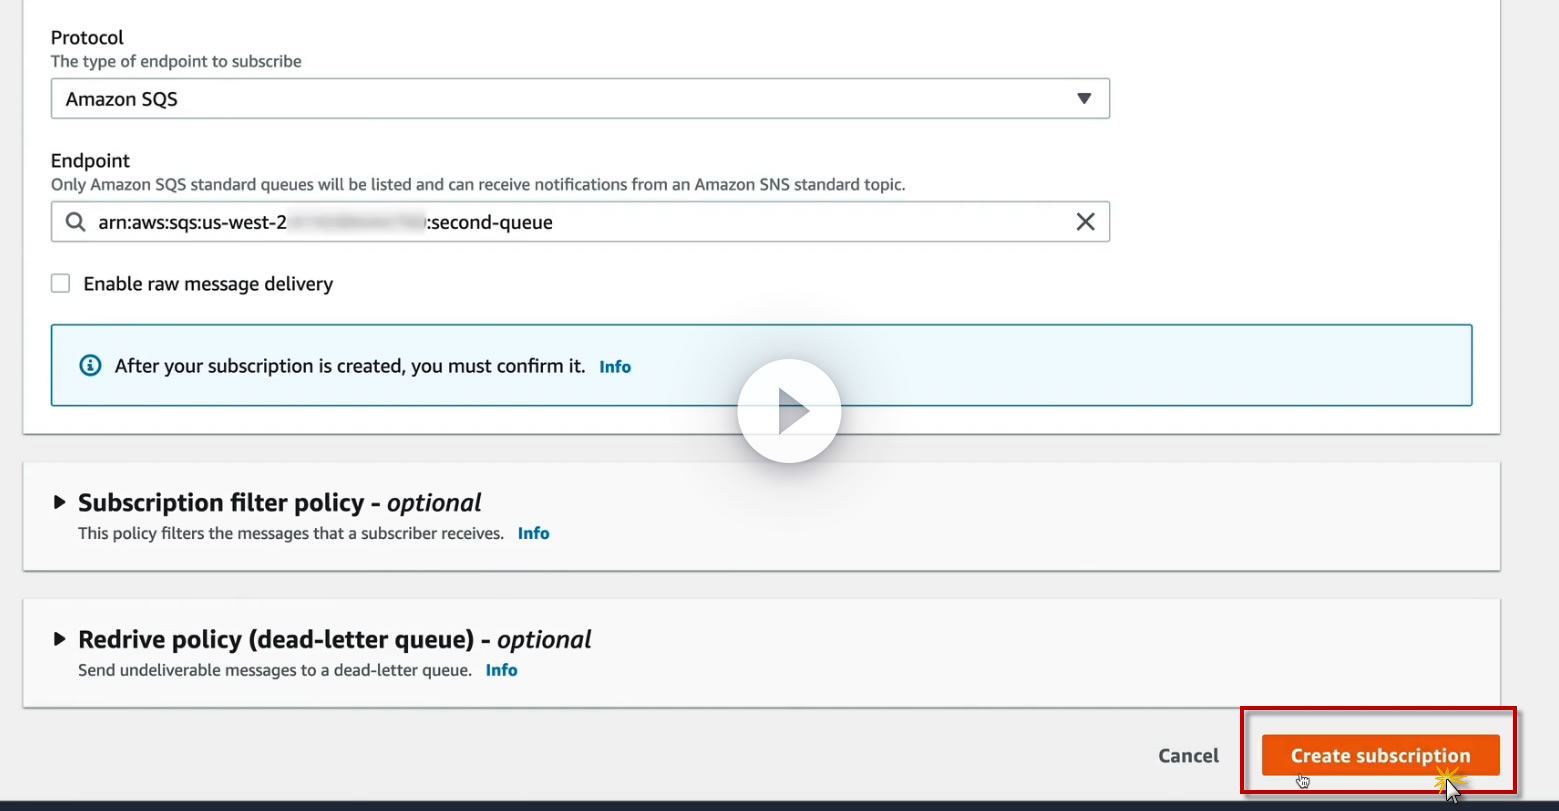
Task: Open the Protocol dropdown arrow
Action: [1084, 99]
